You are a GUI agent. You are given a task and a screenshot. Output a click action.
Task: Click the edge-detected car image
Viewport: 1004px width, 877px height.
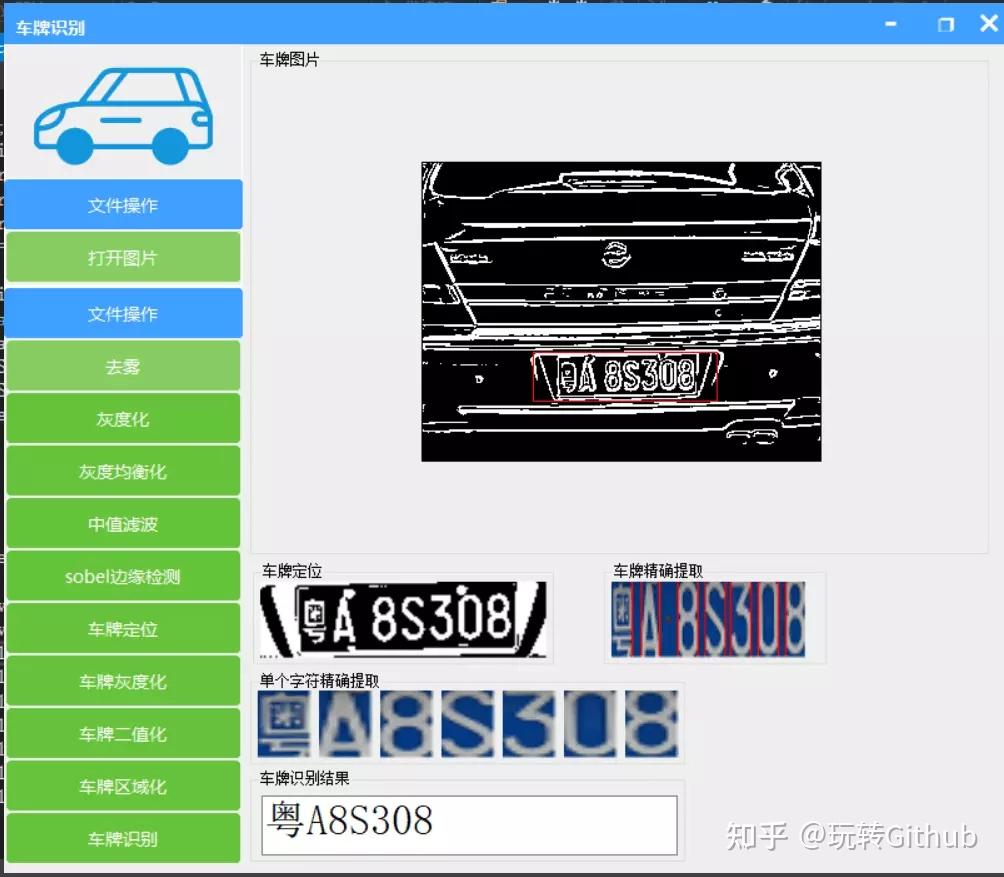(x=621, y=312)
